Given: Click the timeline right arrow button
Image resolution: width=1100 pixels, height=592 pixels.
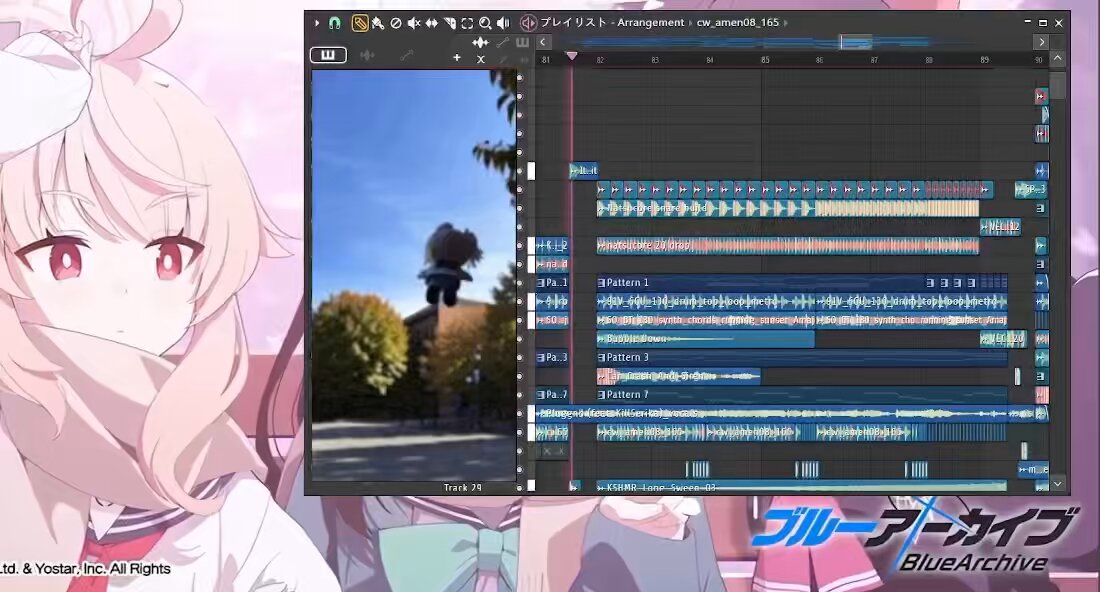Looking at the screenshot, I should pyautogui.click(x=1042, y=43).
